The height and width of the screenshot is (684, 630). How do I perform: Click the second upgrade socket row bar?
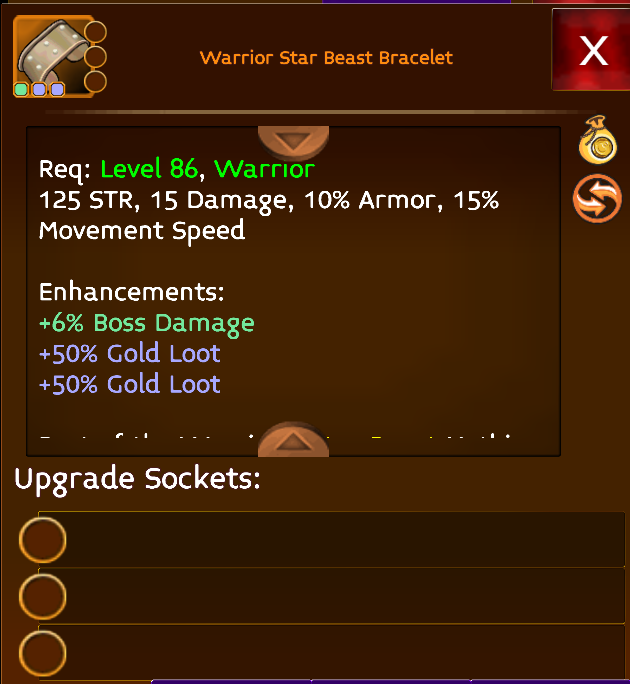click(x=332, y=596)
